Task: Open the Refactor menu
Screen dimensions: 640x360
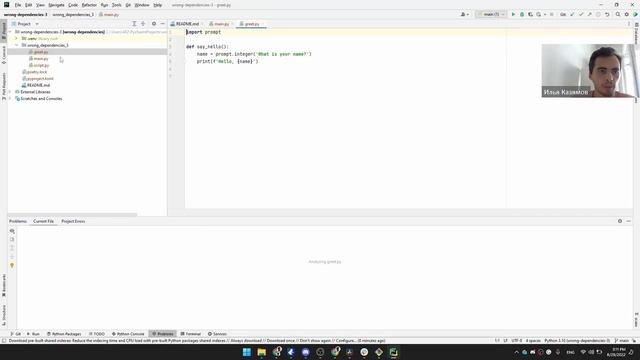Action: [x=89, y=5]
